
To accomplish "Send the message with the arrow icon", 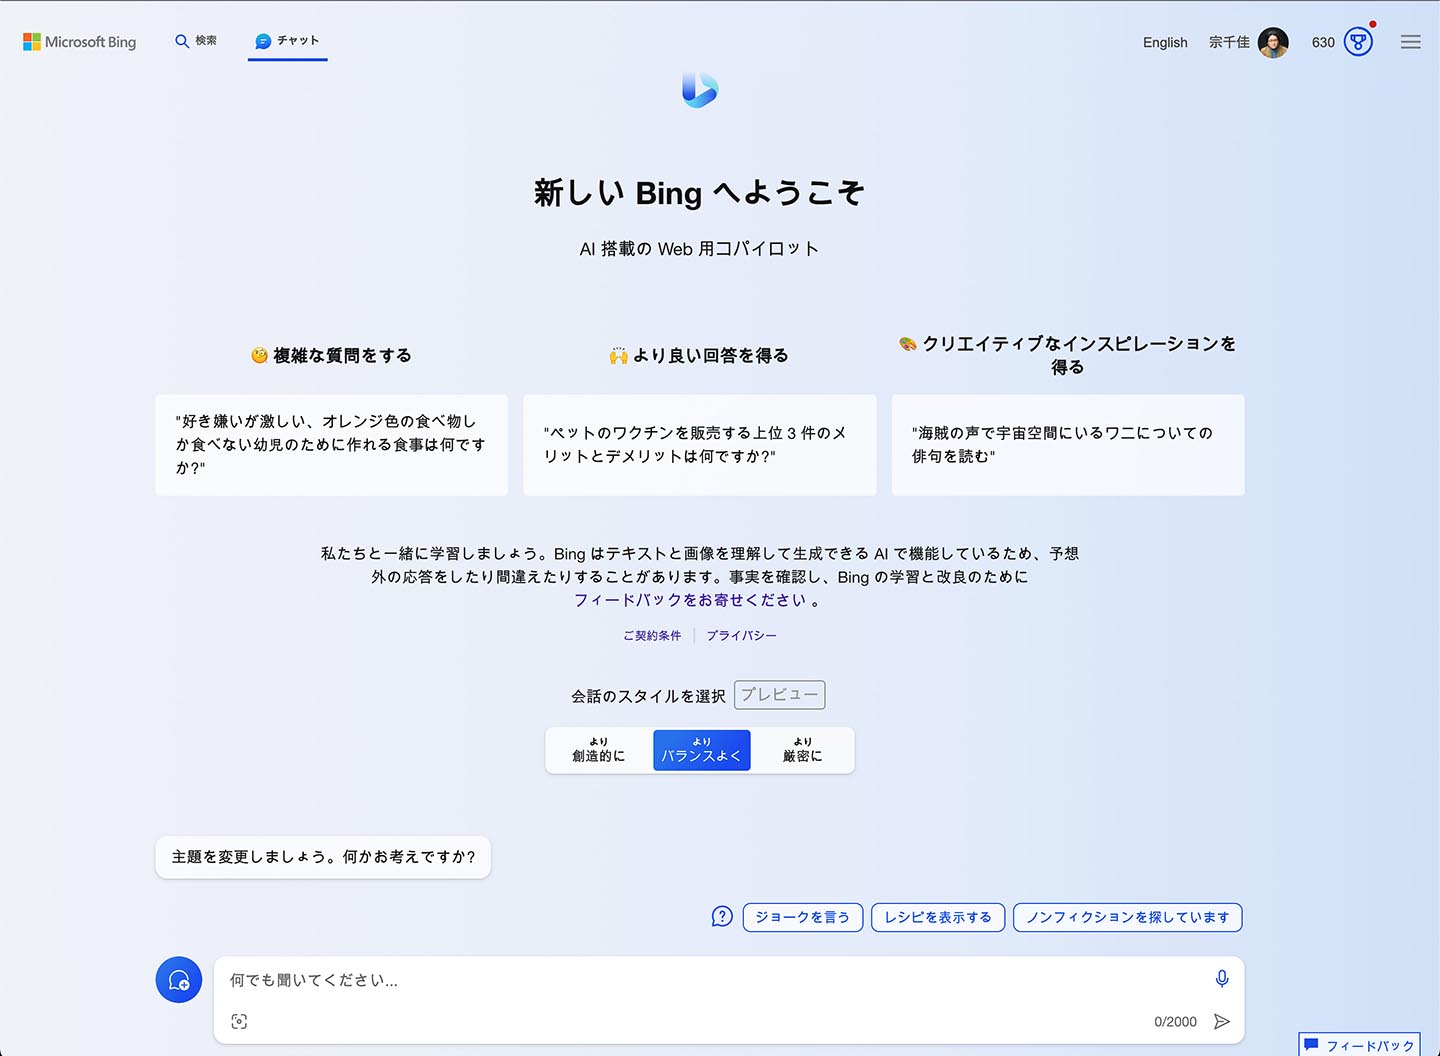I will point(1222,1021).
